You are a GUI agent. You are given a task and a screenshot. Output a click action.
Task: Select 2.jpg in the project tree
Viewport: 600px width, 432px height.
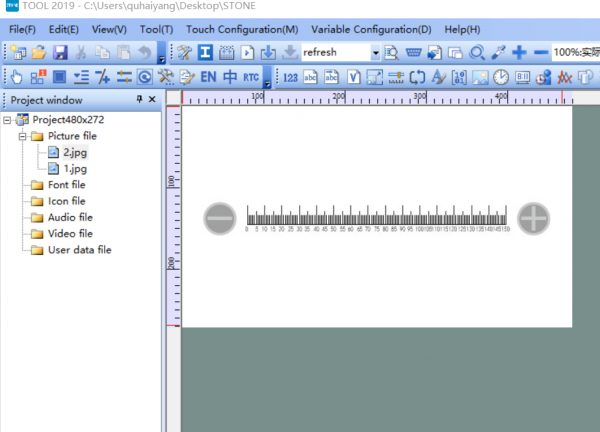[75, 153]
